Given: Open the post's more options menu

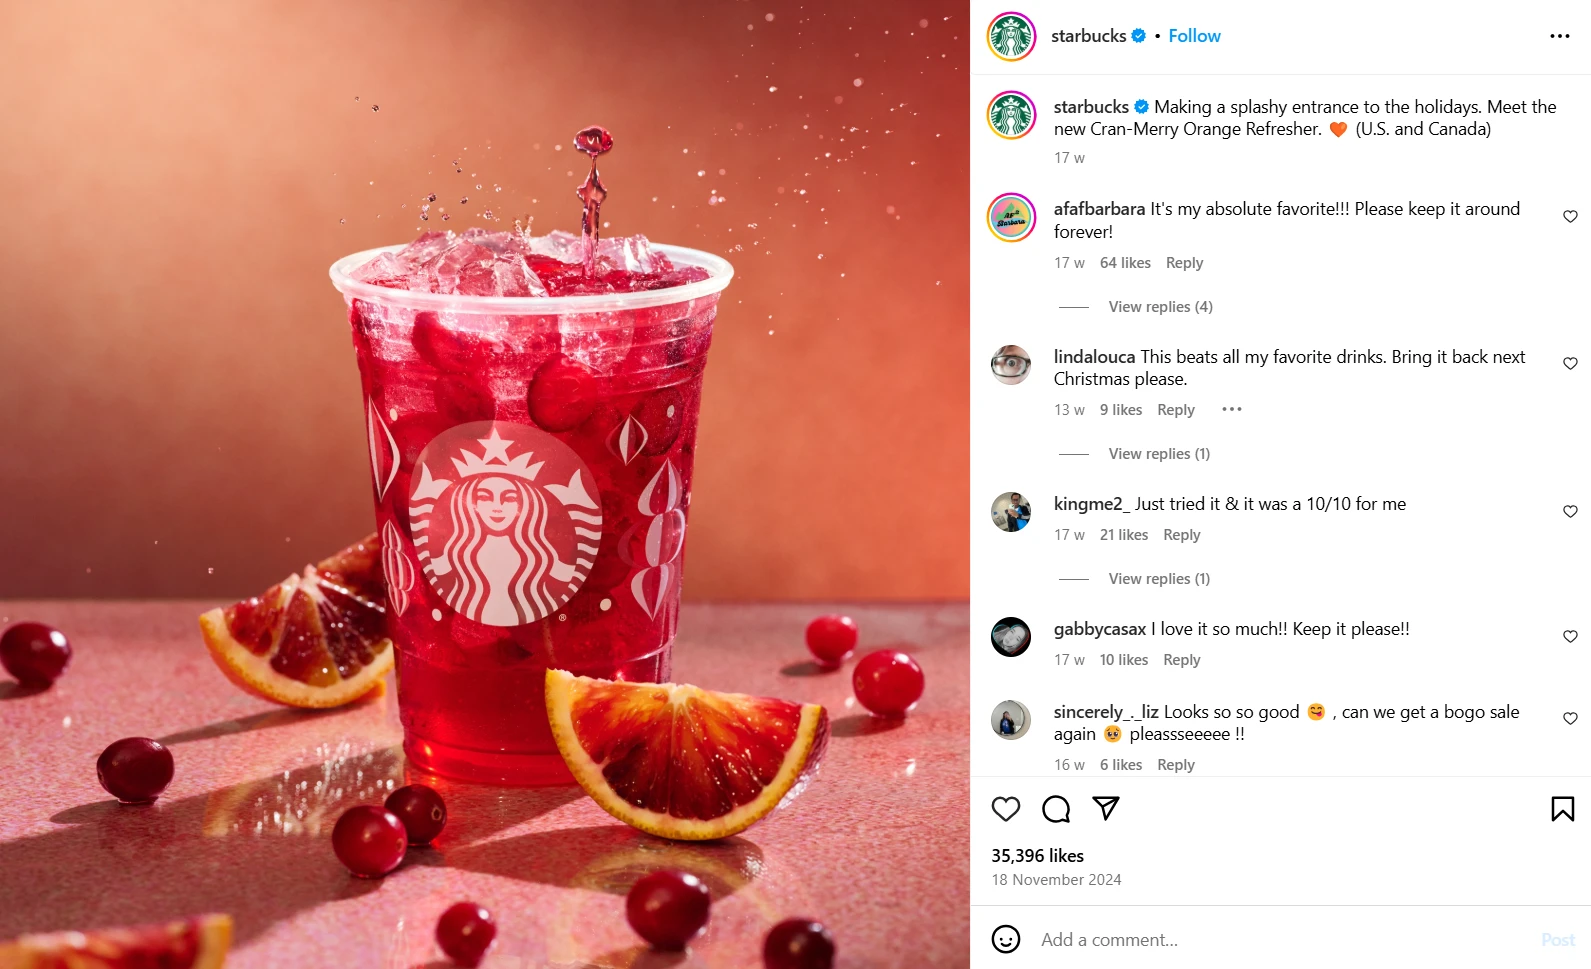Looking at the screenshot, I should [1560, 36].
